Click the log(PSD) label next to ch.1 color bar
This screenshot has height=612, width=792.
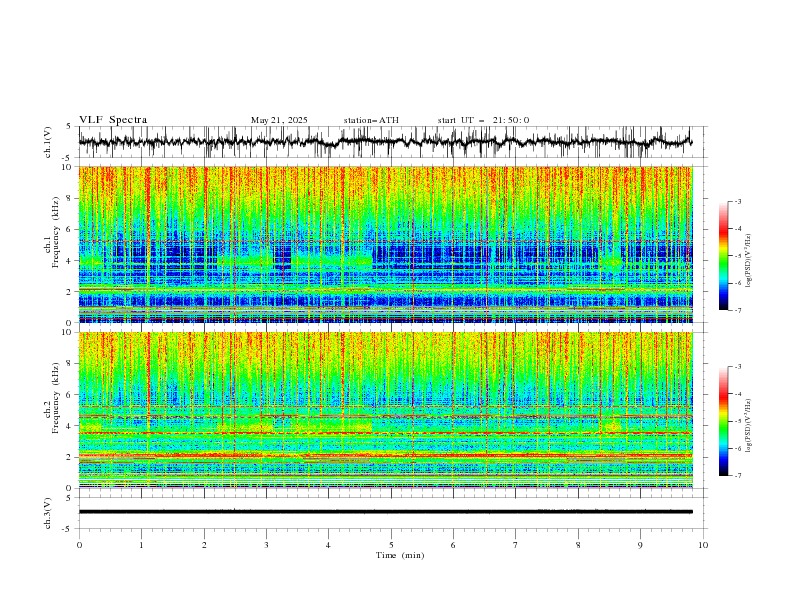[x=749, y=261]
